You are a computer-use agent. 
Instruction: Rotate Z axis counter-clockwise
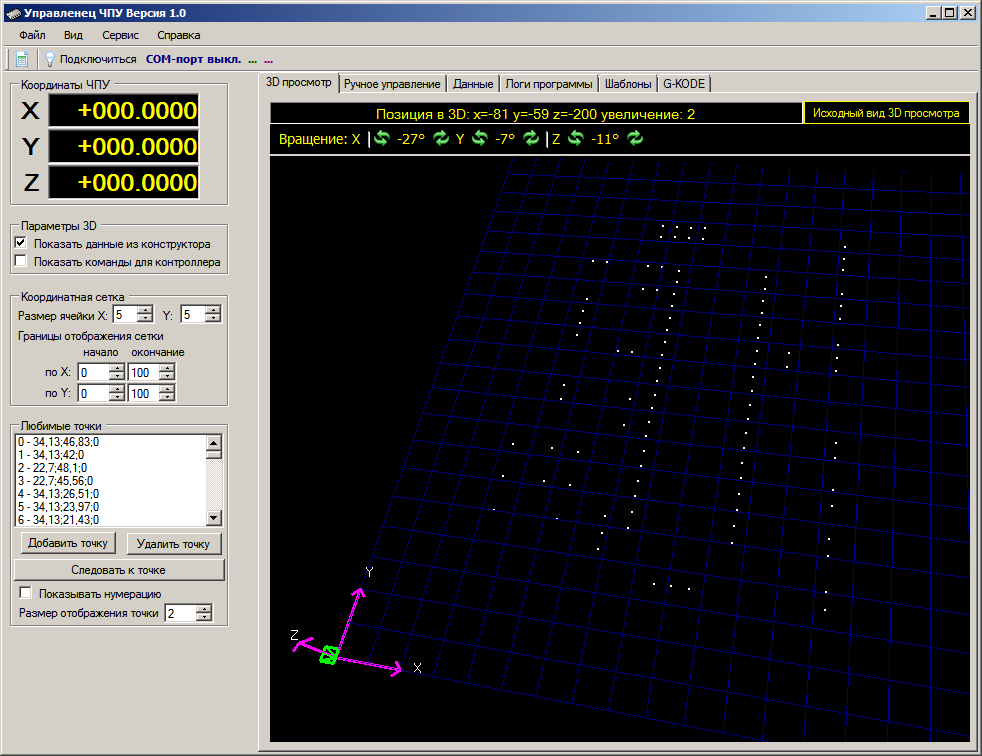[x=575, y=139]
